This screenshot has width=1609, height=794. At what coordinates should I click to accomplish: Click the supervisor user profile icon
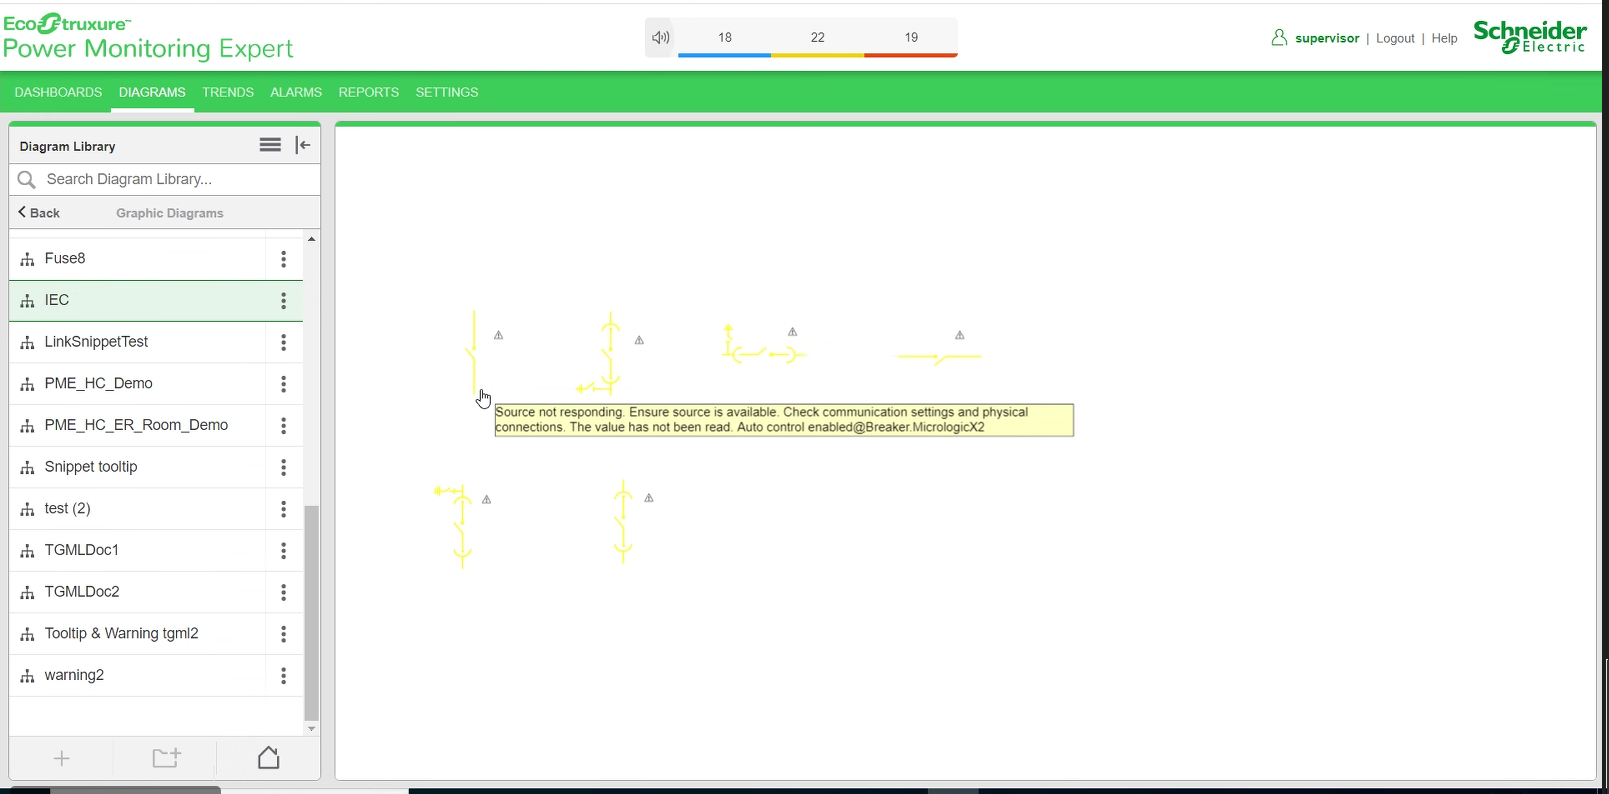click(1279, 38)
